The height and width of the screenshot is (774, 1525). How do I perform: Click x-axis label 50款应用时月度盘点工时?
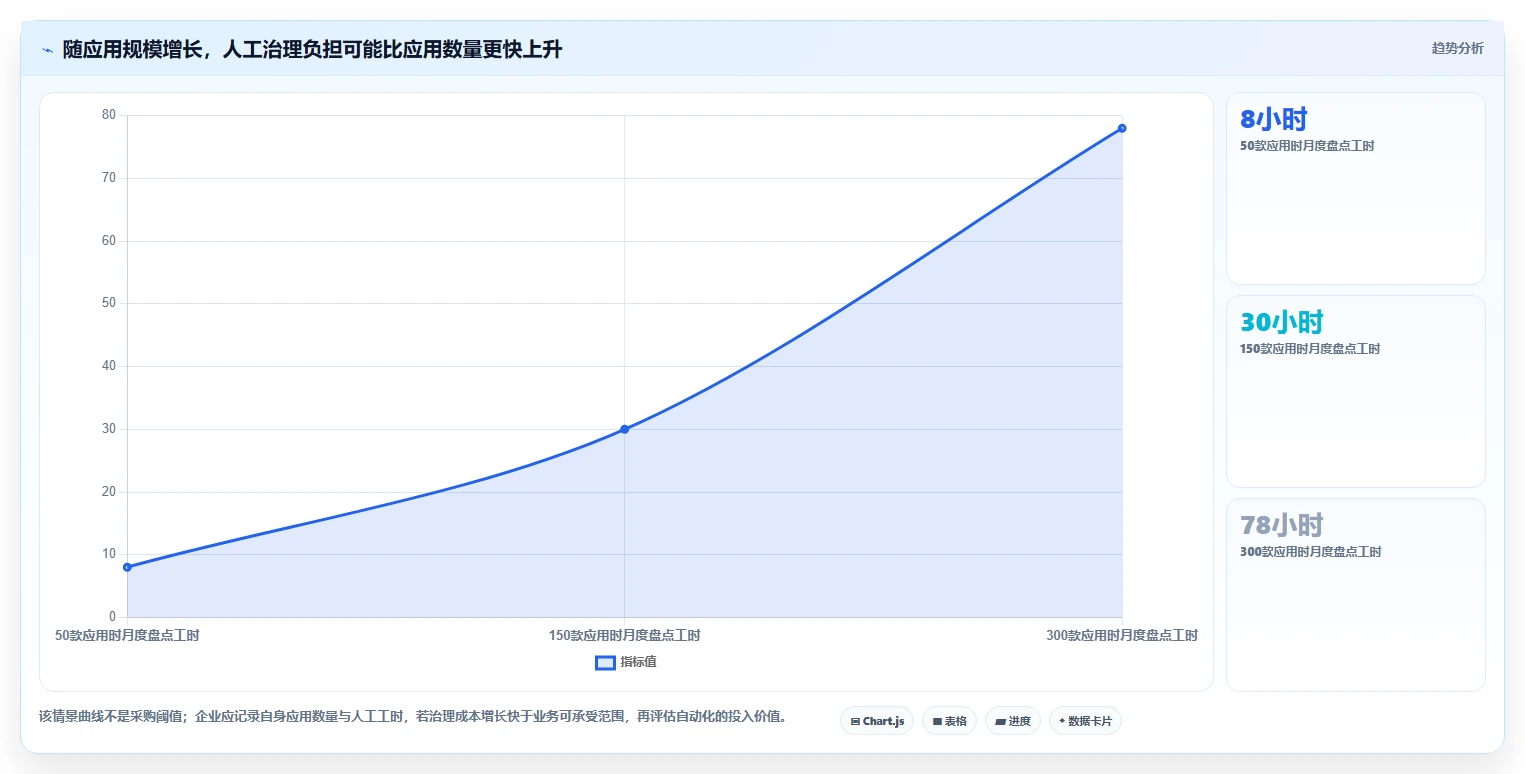127,635
